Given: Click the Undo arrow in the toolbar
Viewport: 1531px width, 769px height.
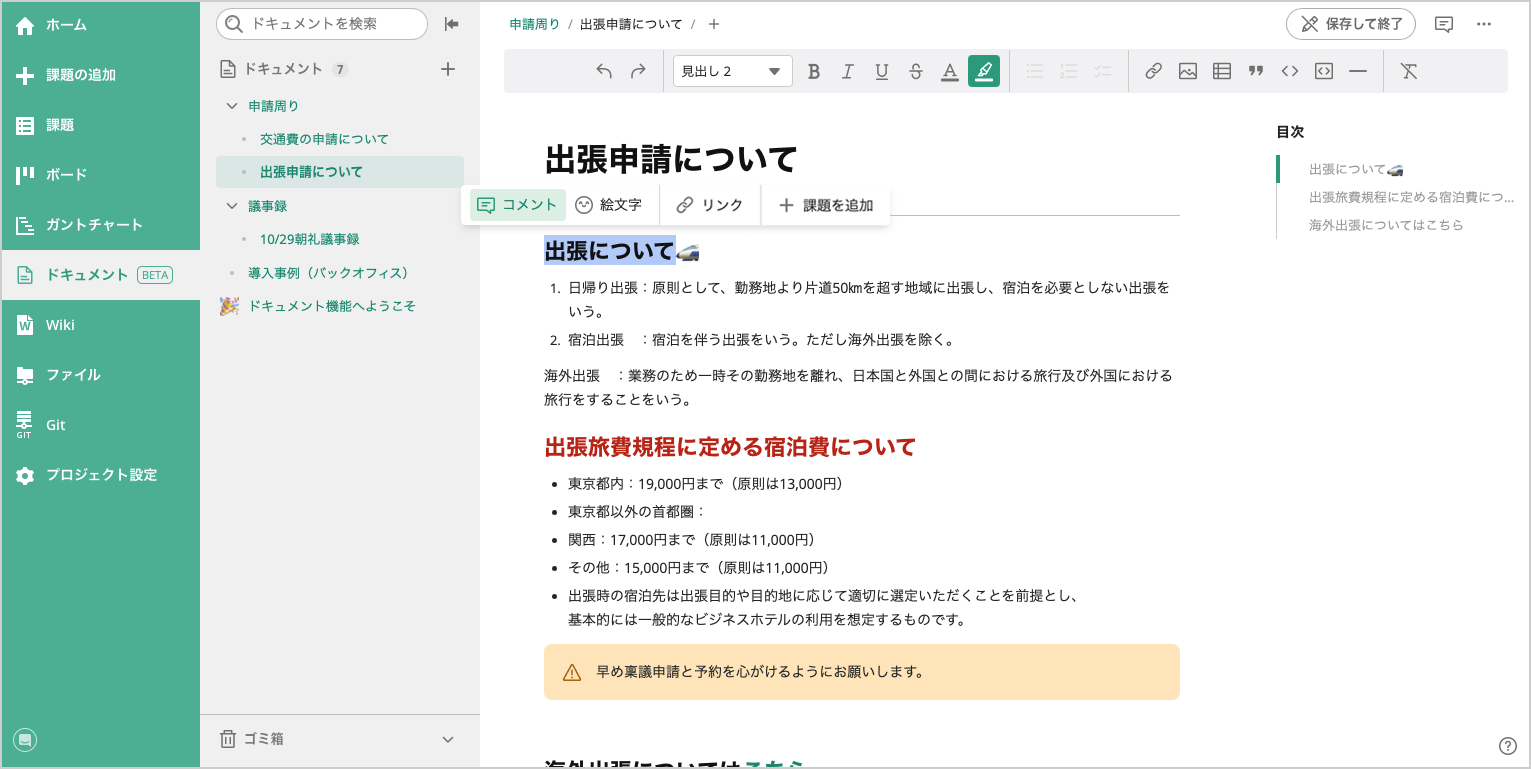Looking at the screenshot, I should [x=603, y=71].
